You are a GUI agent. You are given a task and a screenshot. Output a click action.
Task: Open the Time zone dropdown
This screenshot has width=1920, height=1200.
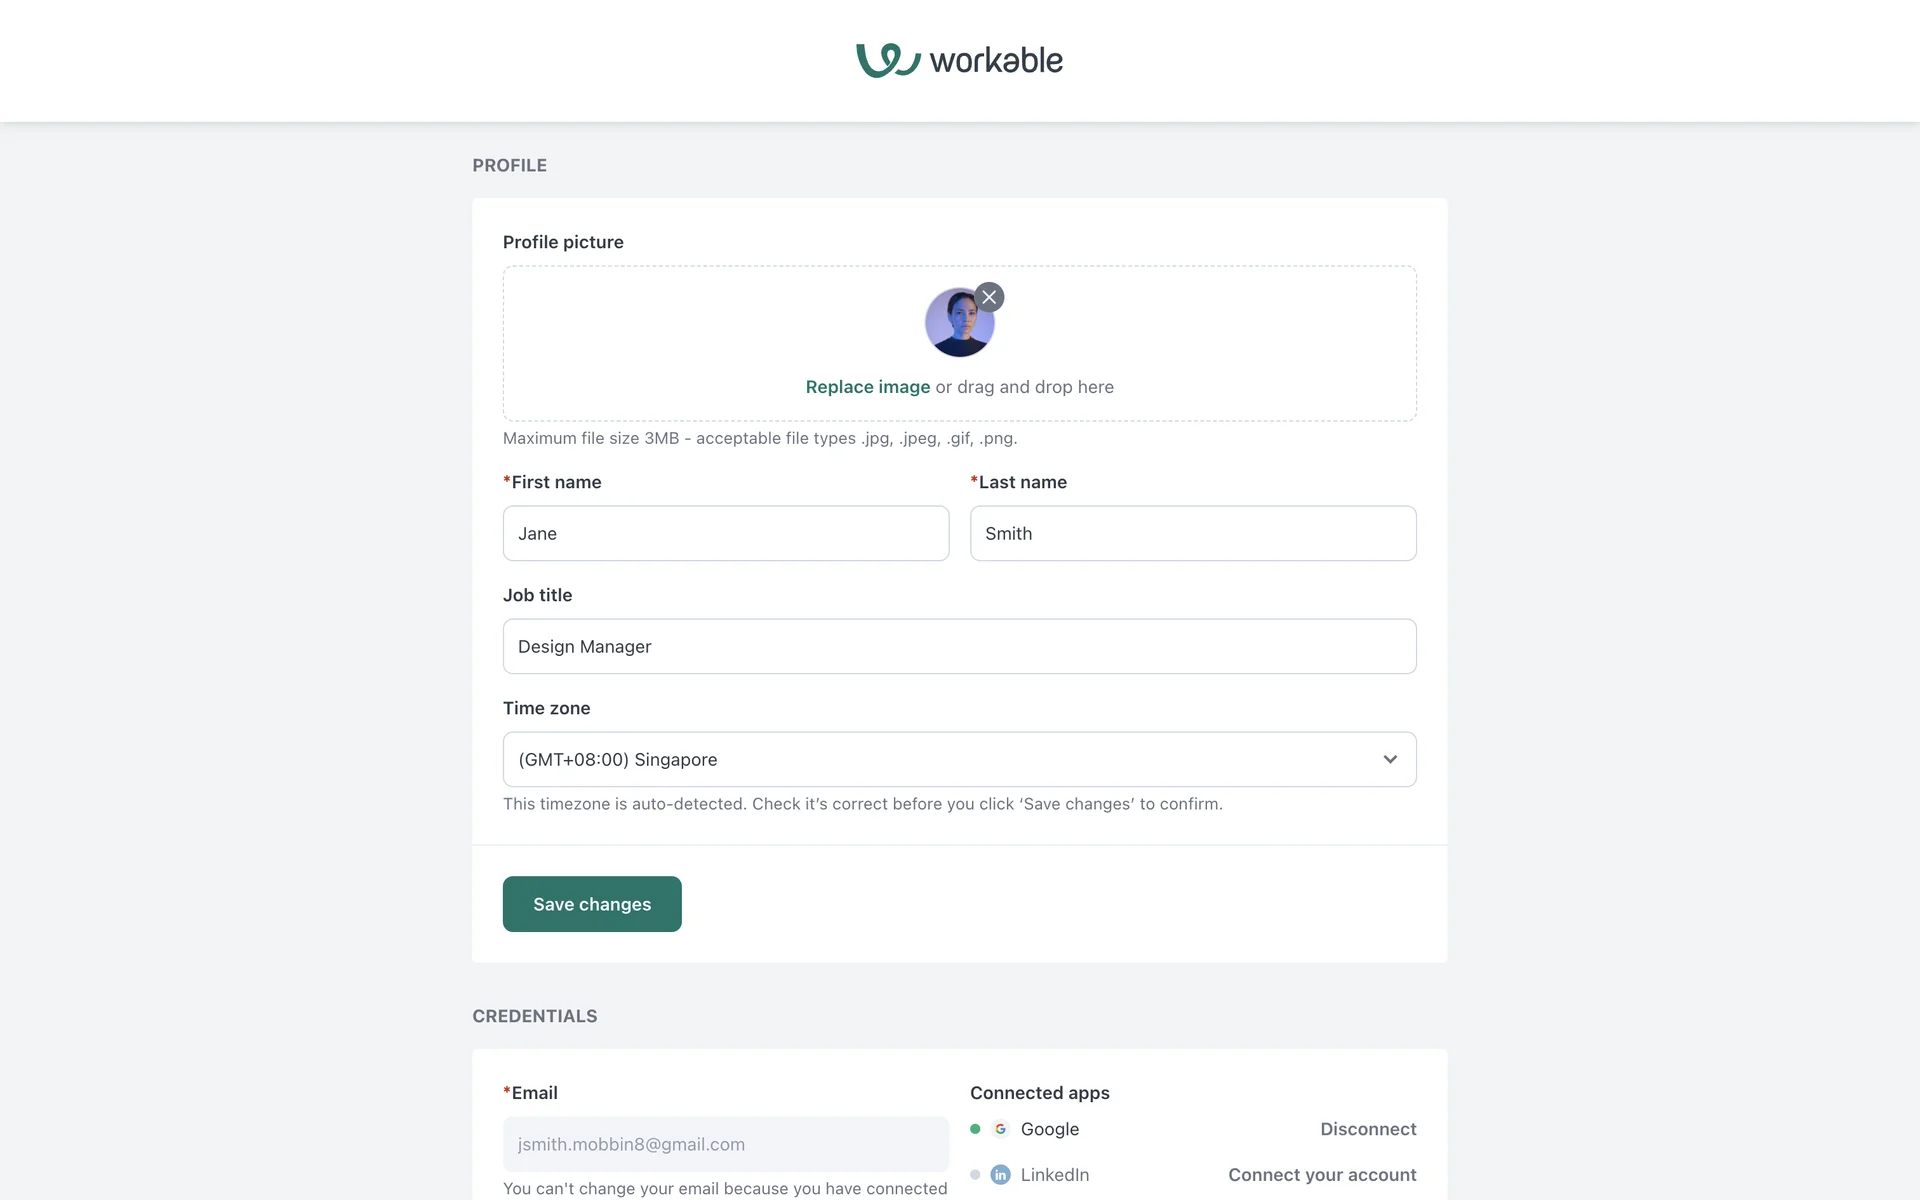940,759
